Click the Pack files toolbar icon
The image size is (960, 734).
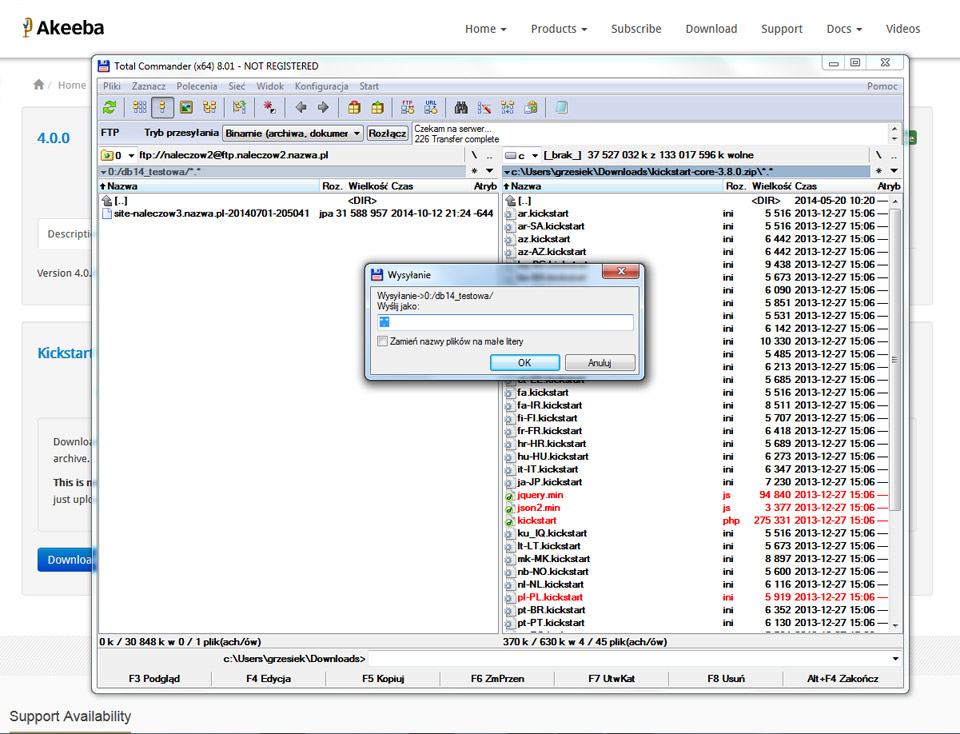[354, 108]
